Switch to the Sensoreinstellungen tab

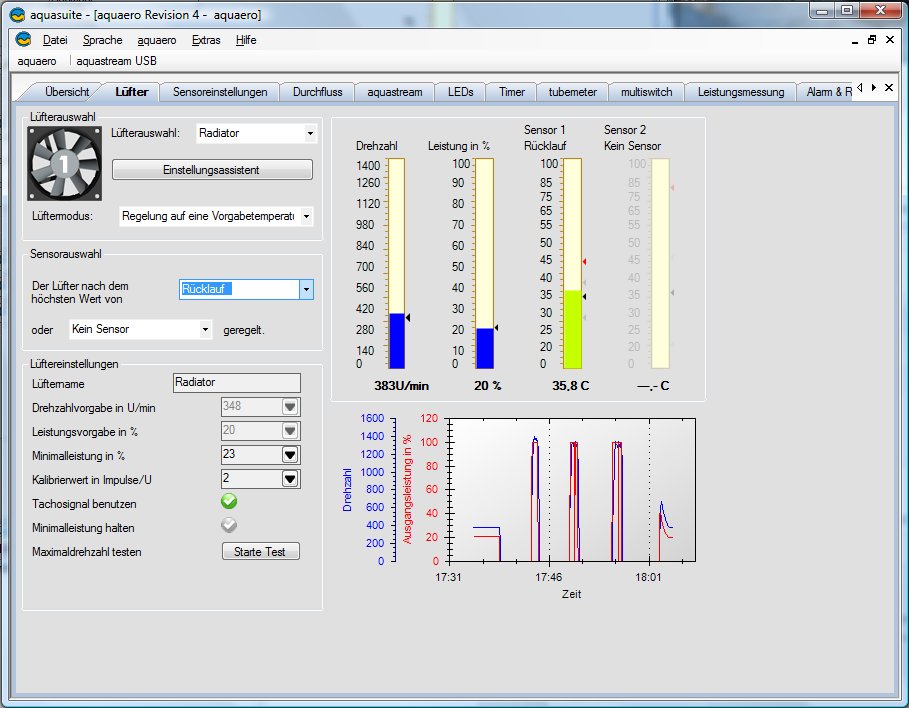pyautogui.click(x=220, y=92)
